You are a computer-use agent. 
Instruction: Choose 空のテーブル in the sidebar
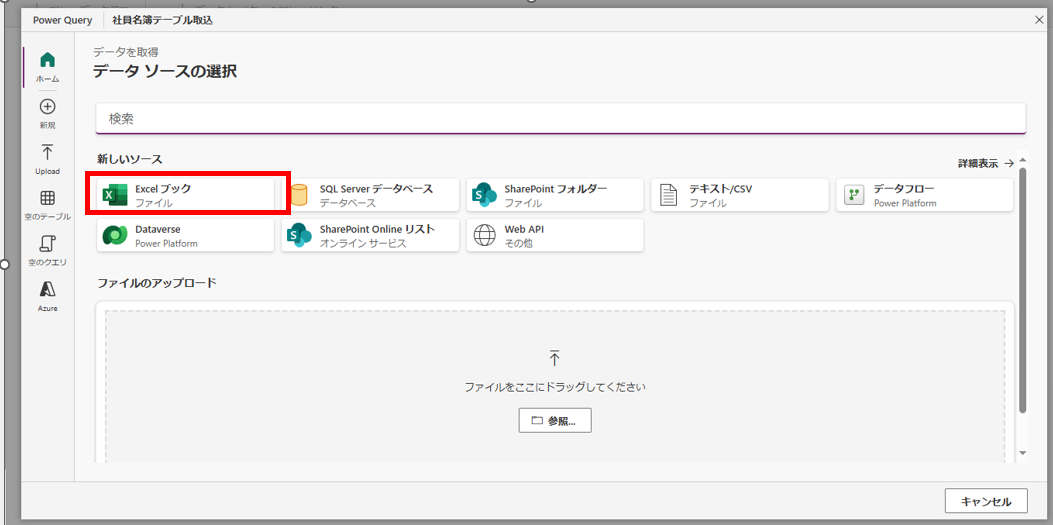point(47,205)
